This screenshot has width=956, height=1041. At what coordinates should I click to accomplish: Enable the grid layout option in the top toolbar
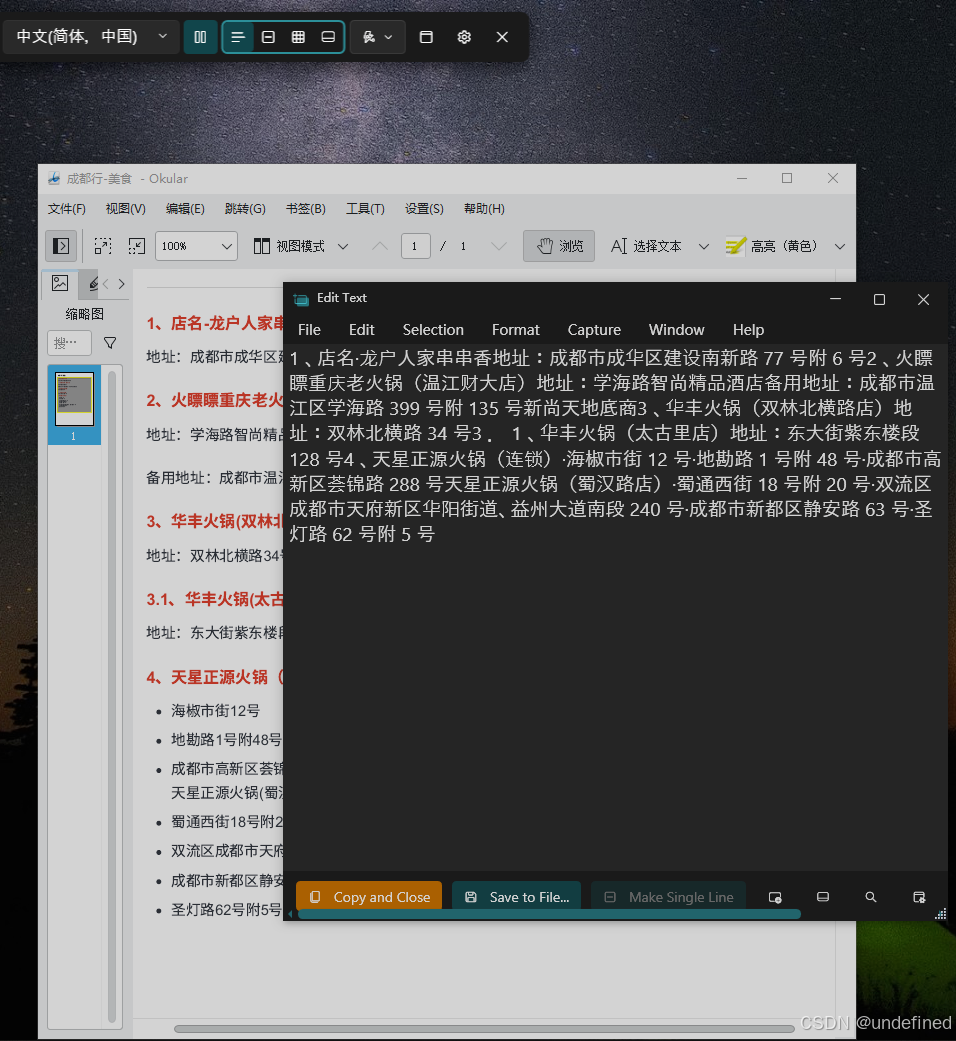[298, 37]
